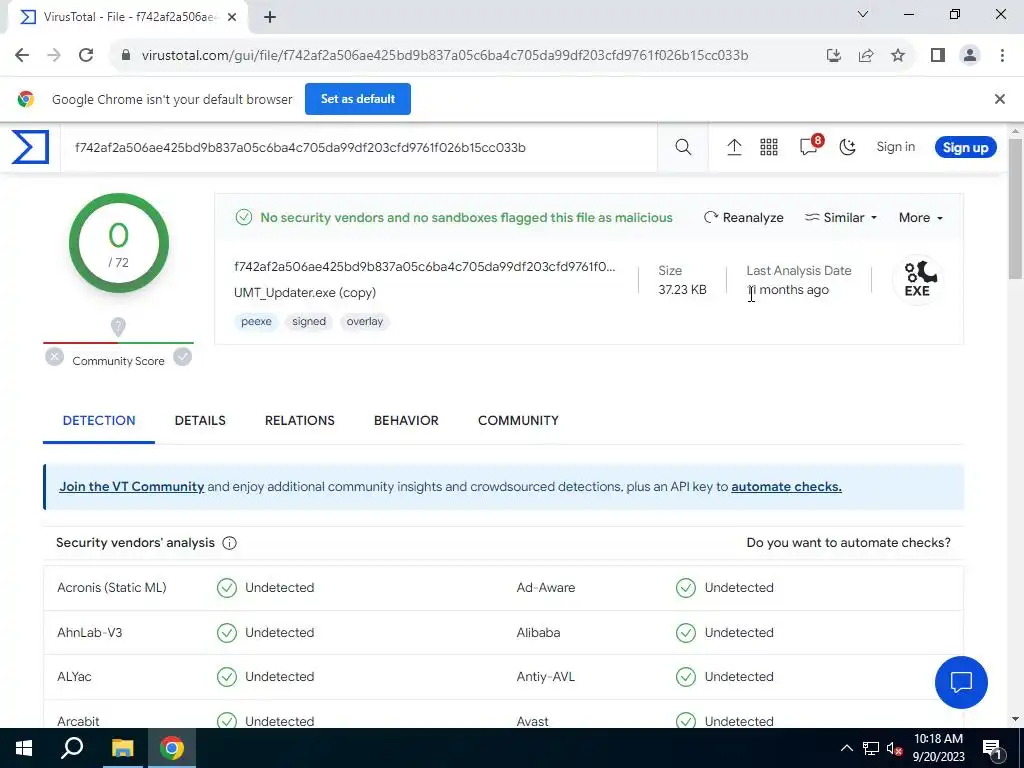1024x768 pixels.
Task: Click the Sign up button
Action: 965,147
